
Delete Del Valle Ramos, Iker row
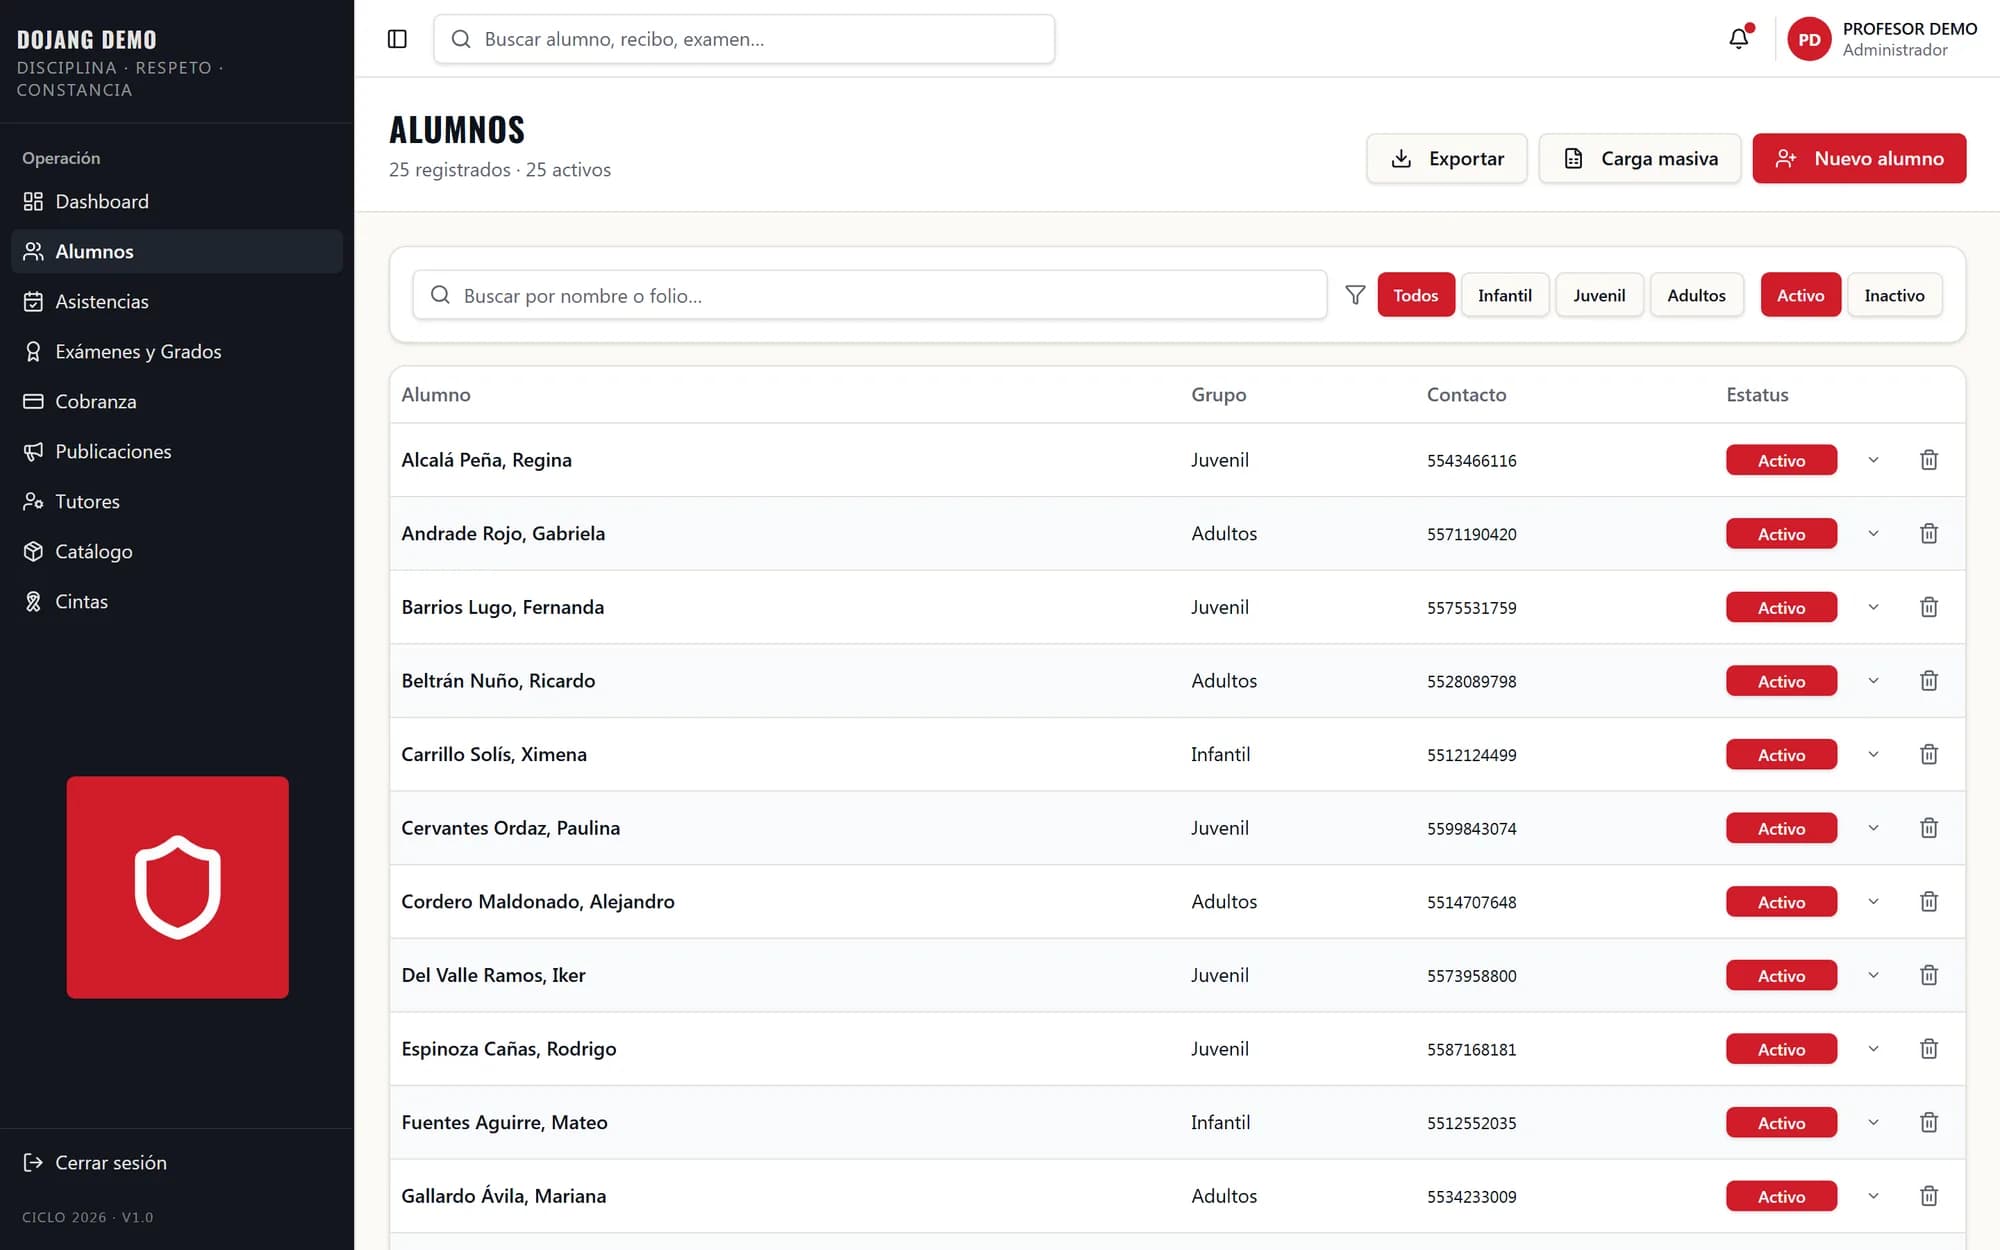pyautogui.click(x=1929, y=975)
